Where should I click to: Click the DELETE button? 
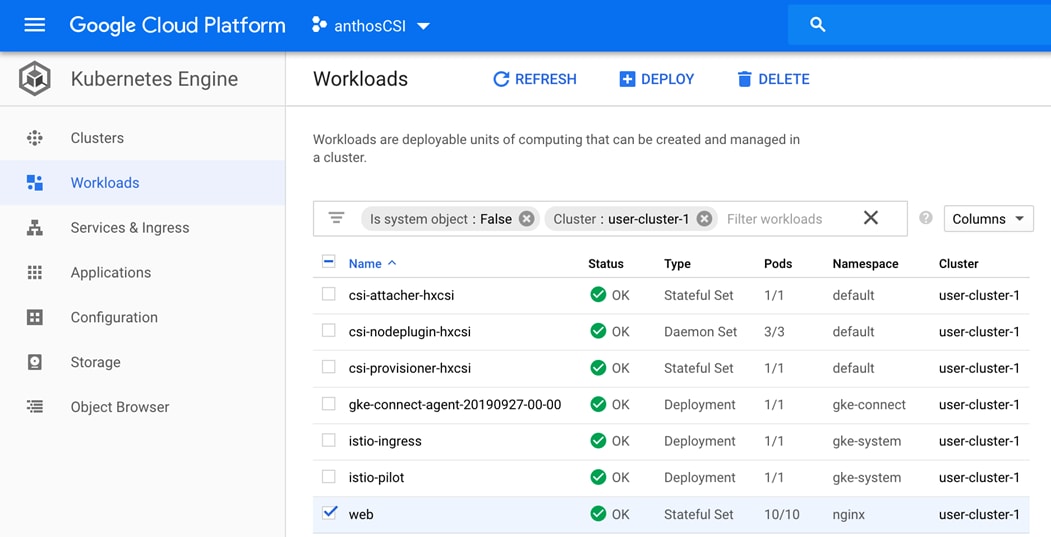[774, 79]
